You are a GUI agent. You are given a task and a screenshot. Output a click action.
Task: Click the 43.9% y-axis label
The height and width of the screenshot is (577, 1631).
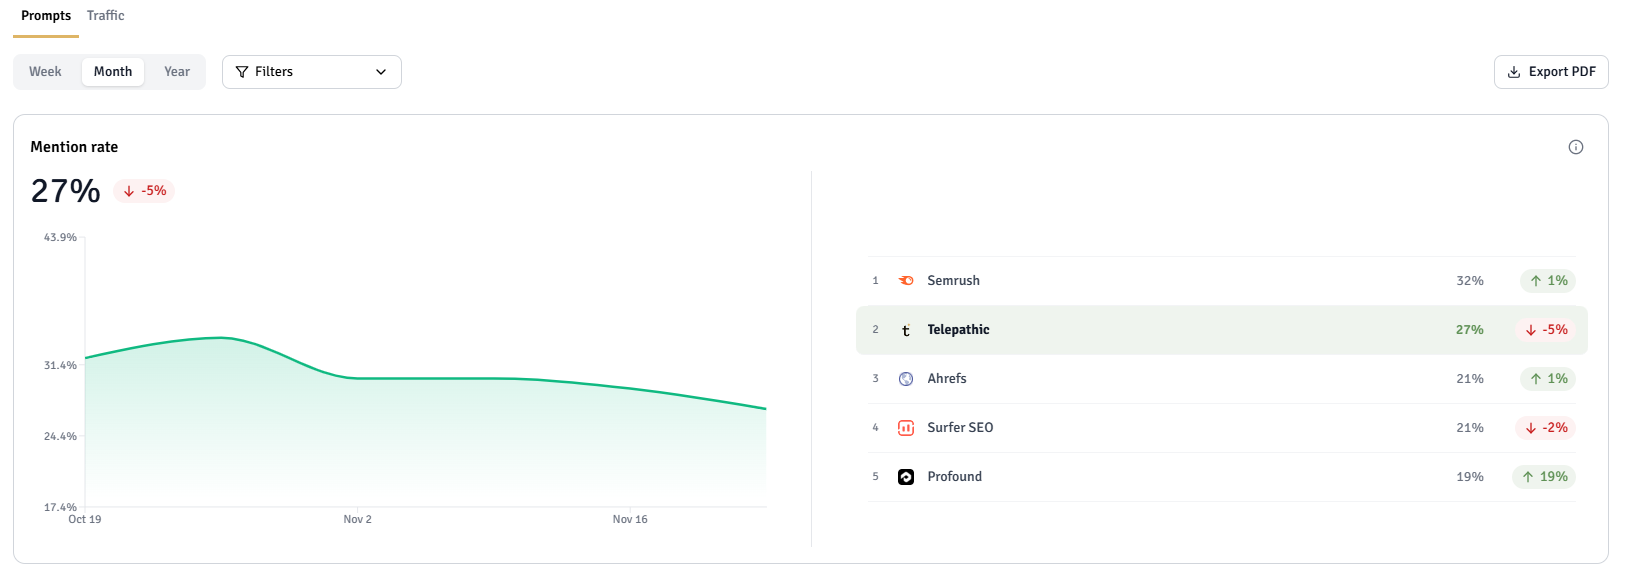(60, 238)
